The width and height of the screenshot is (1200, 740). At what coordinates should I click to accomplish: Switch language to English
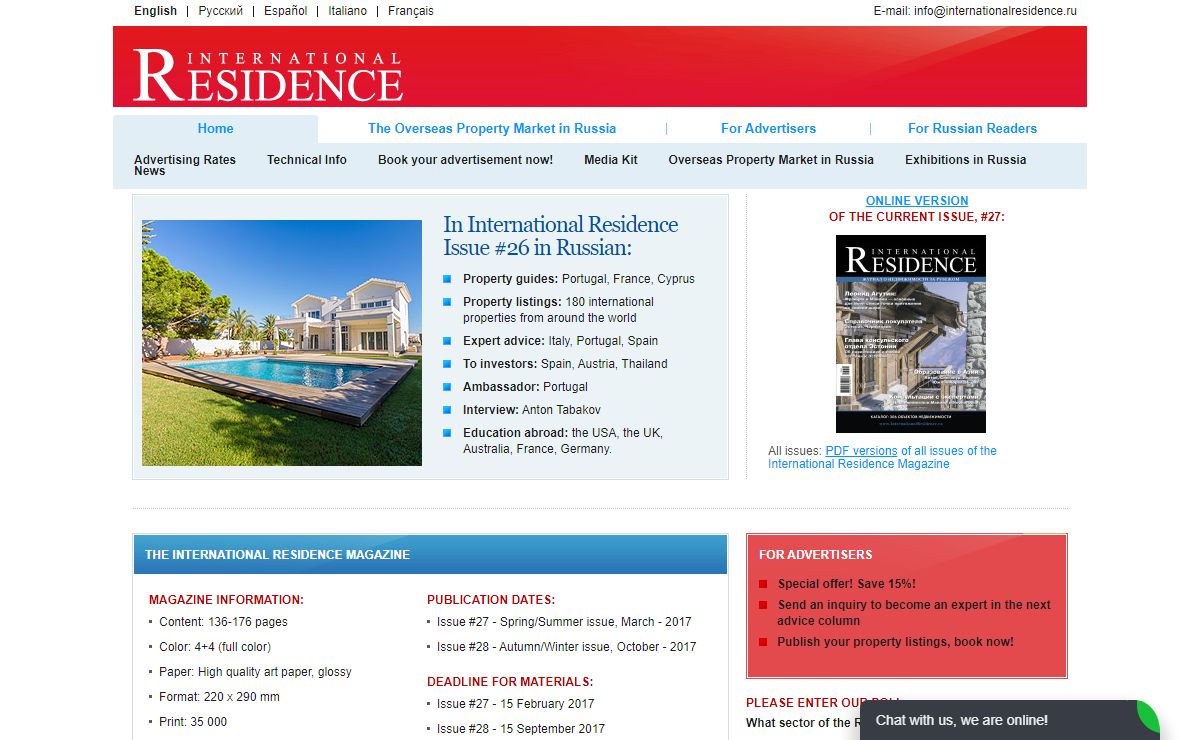pyautogui.click(x=155, y=11)
